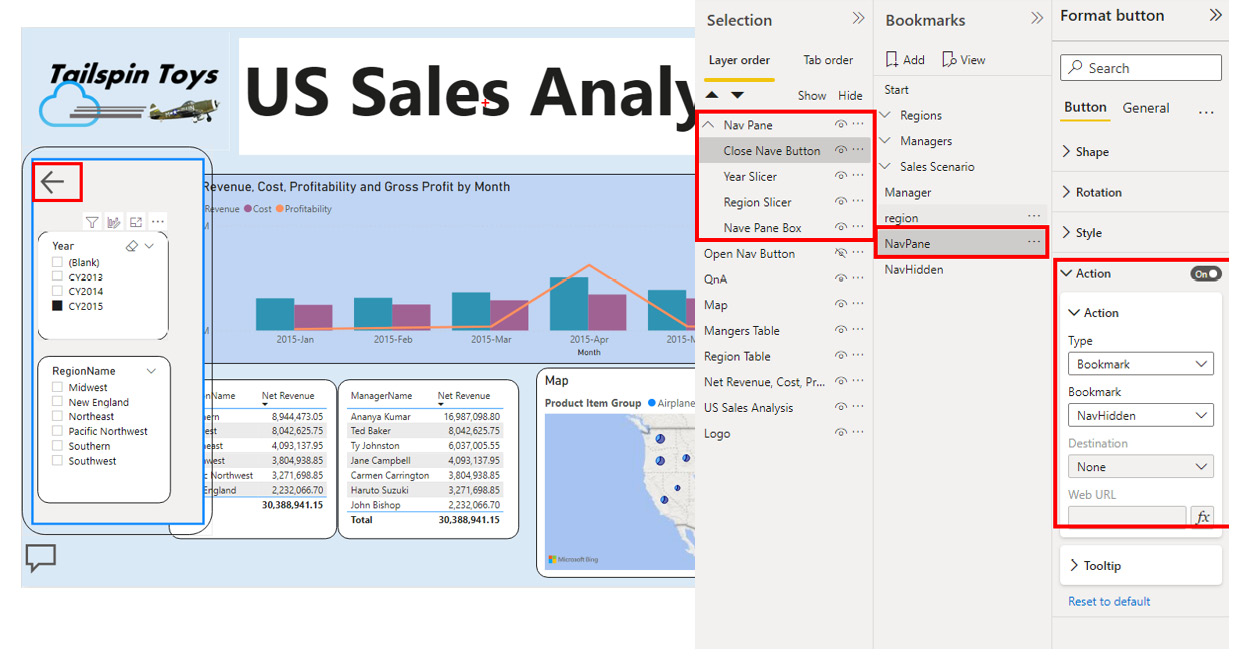
Task: Expand the Shape section
Action: pyautogui.click(x=1091, y=152)
